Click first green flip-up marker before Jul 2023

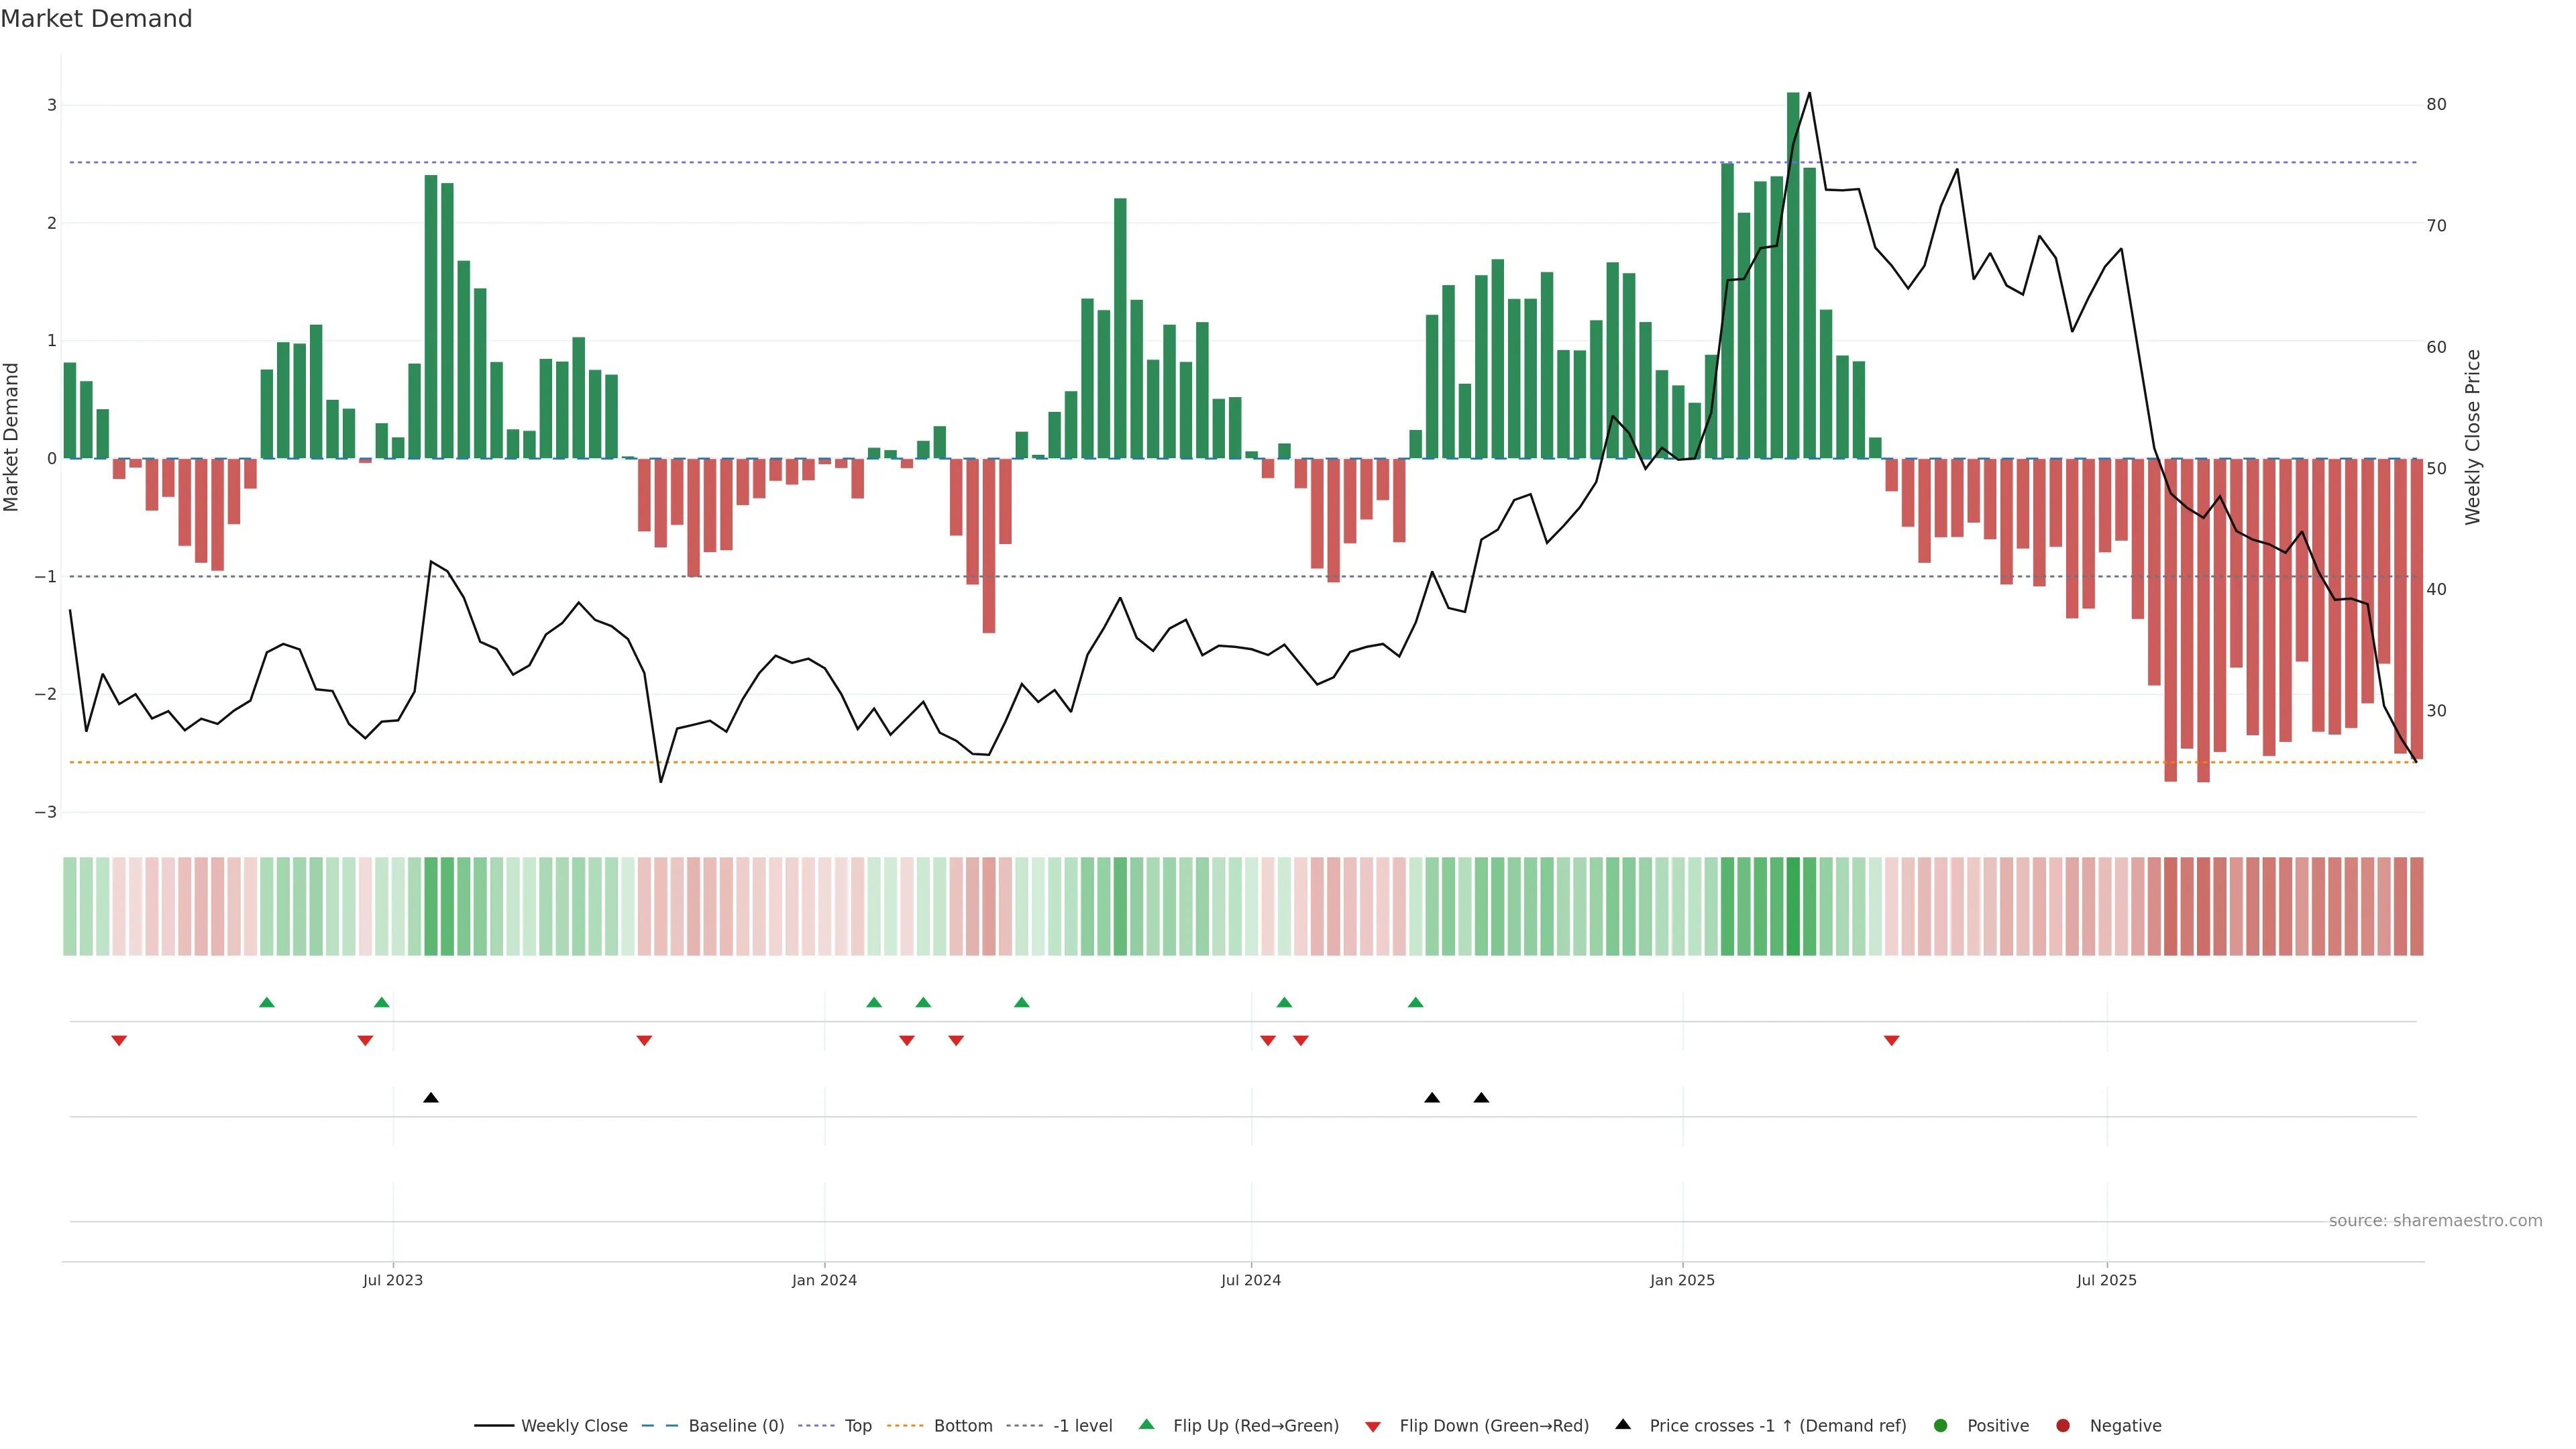point(267,1002)
